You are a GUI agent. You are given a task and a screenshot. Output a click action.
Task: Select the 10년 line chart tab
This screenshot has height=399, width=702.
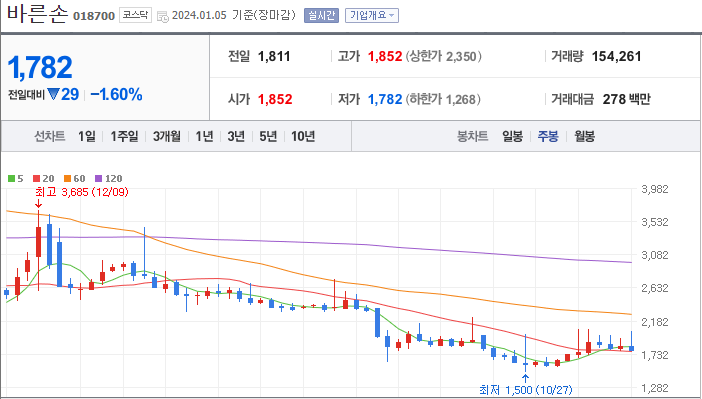point(303,136)
